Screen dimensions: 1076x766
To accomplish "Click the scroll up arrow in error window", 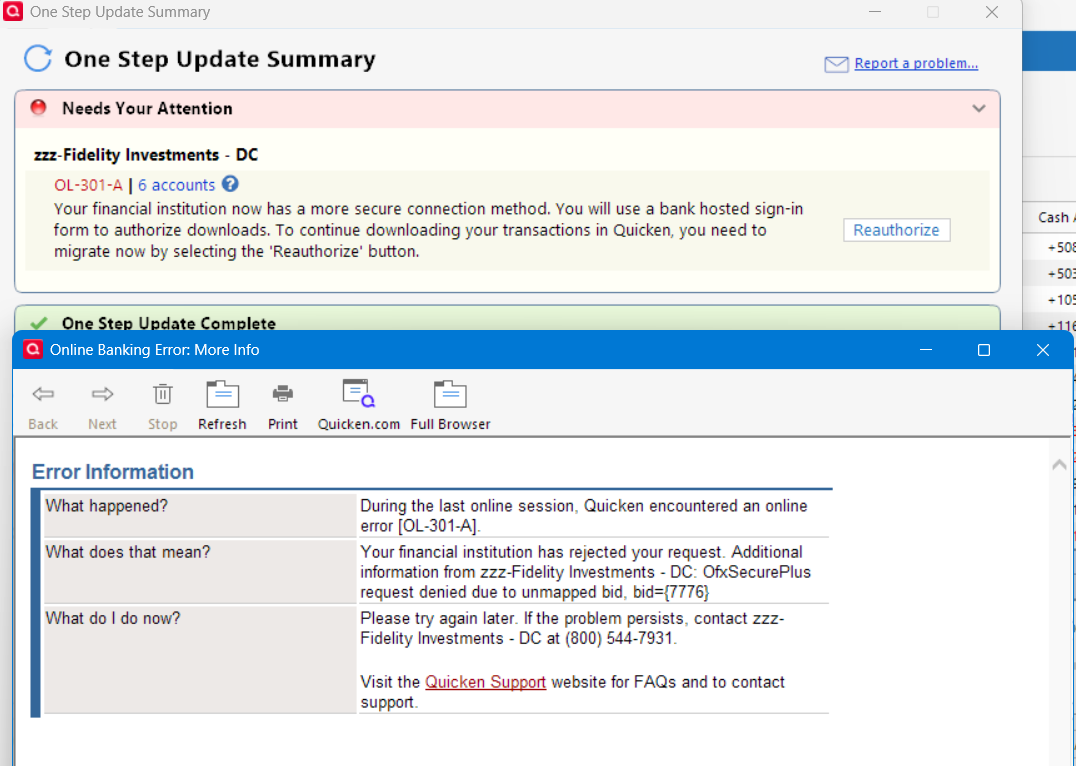I will [1059, 465].
